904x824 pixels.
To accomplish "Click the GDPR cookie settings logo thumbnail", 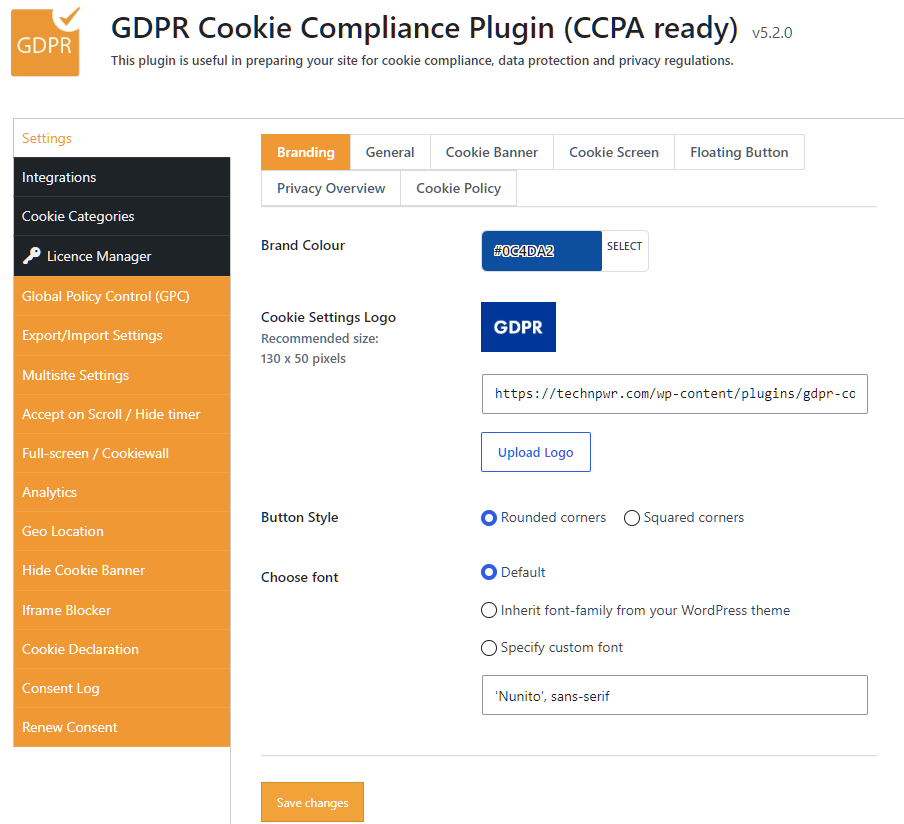I will (x=518, y=327).
